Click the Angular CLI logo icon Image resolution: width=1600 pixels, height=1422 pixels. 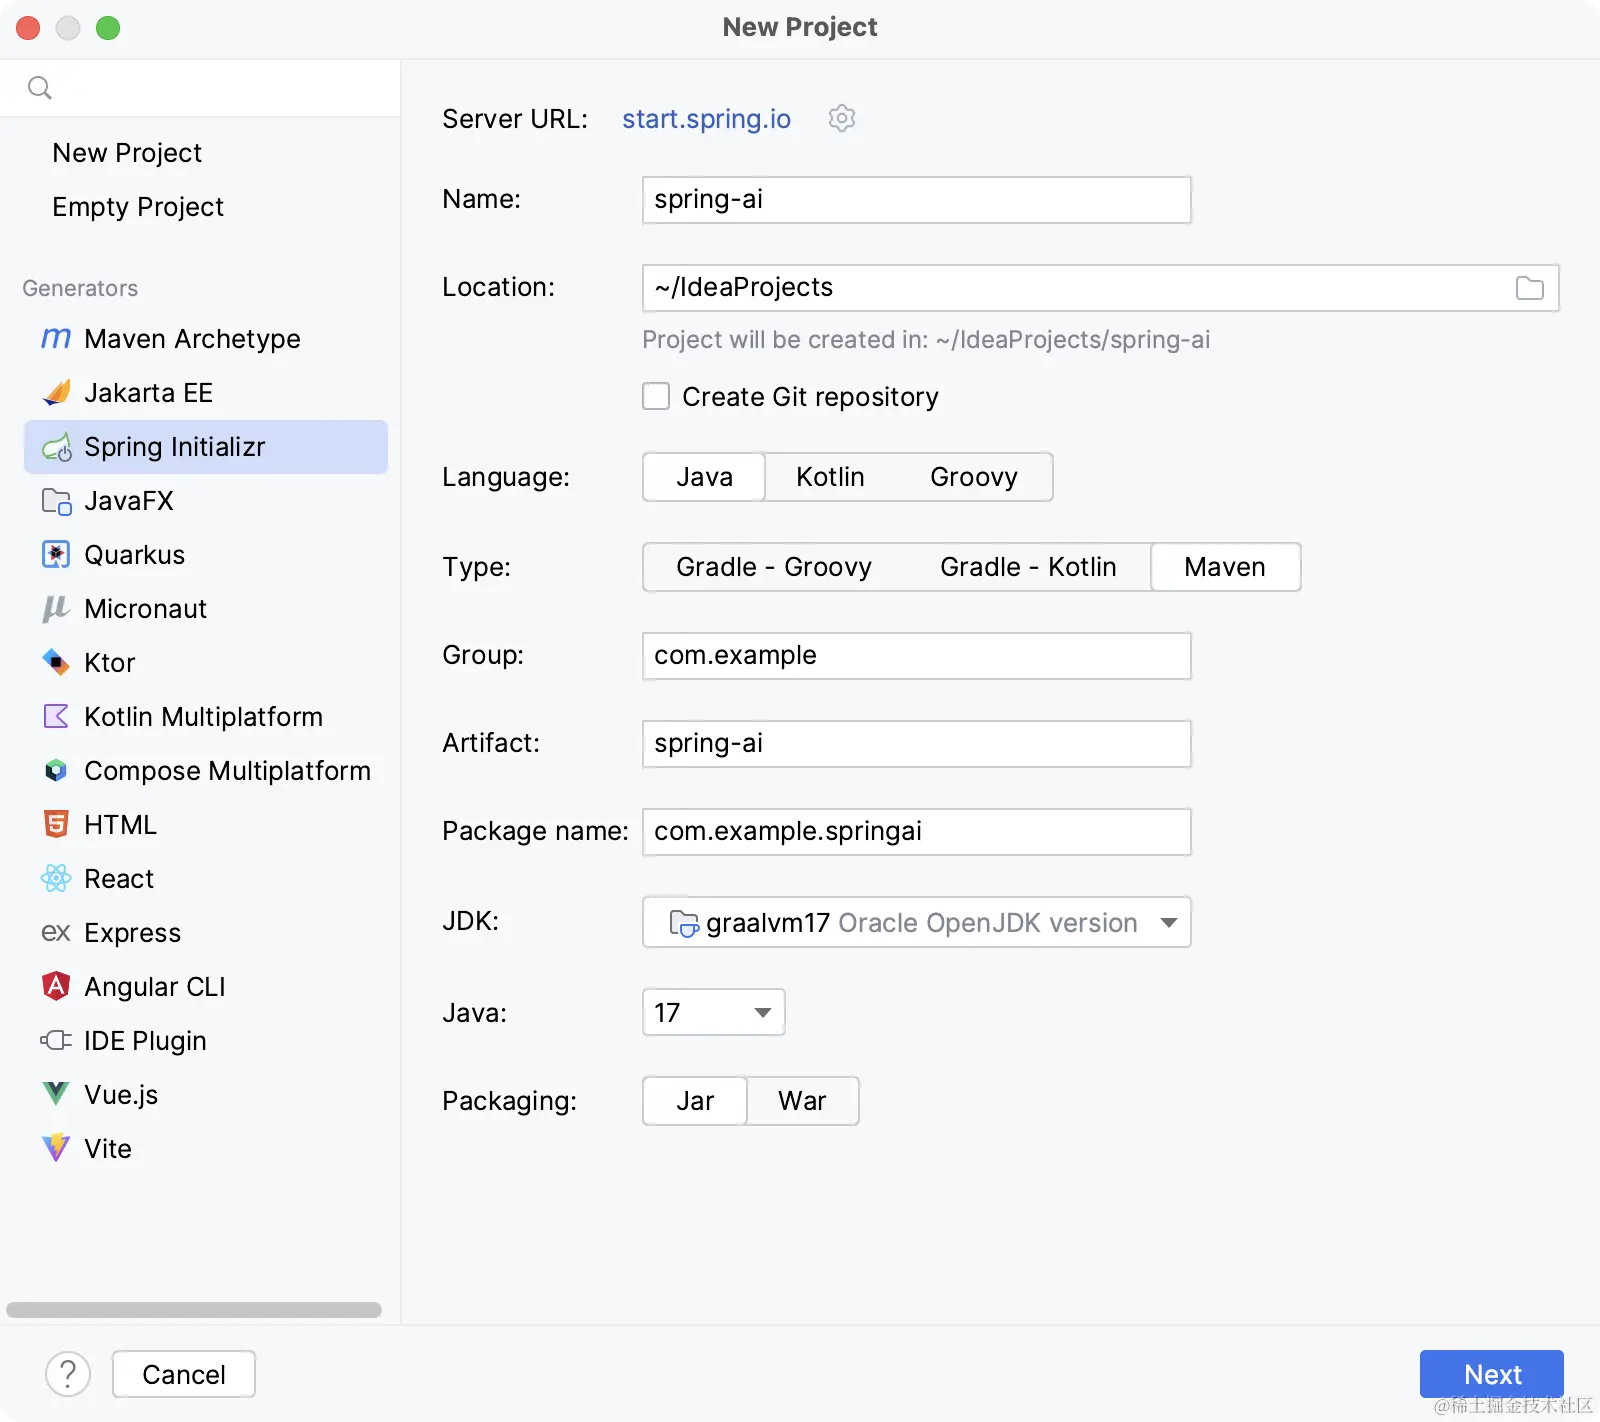click(56, 987)
